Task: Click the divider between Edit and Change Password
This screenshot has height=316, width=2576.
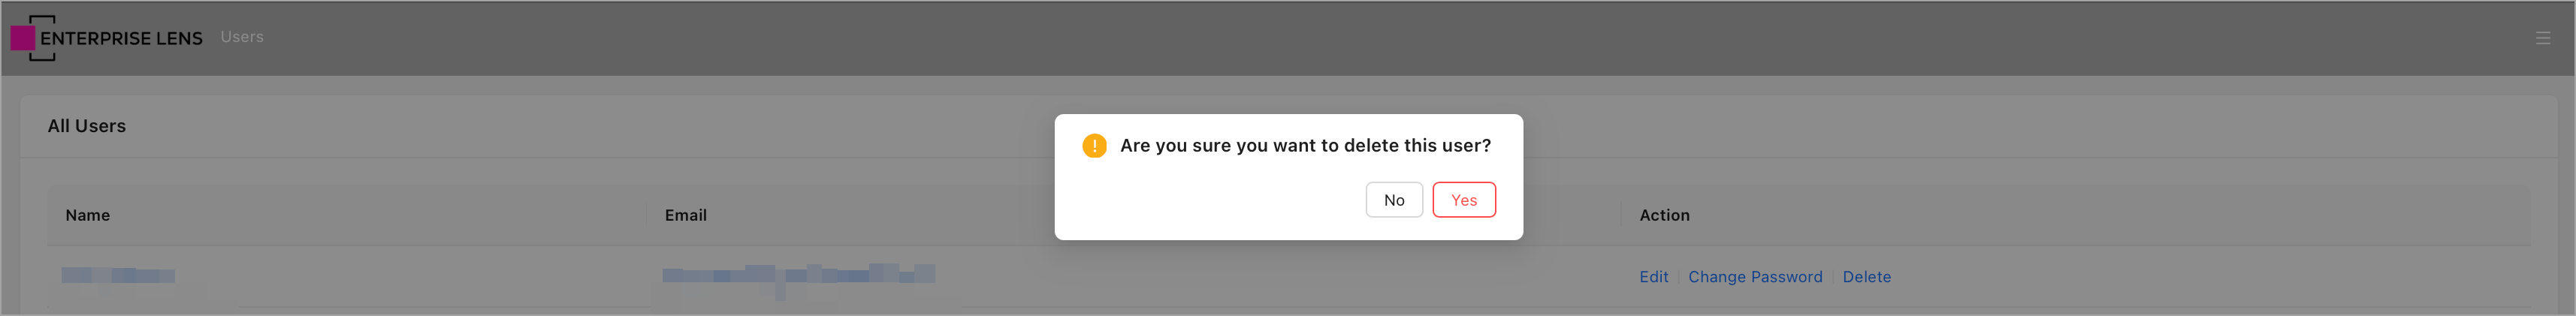Action: (1678, 277)
